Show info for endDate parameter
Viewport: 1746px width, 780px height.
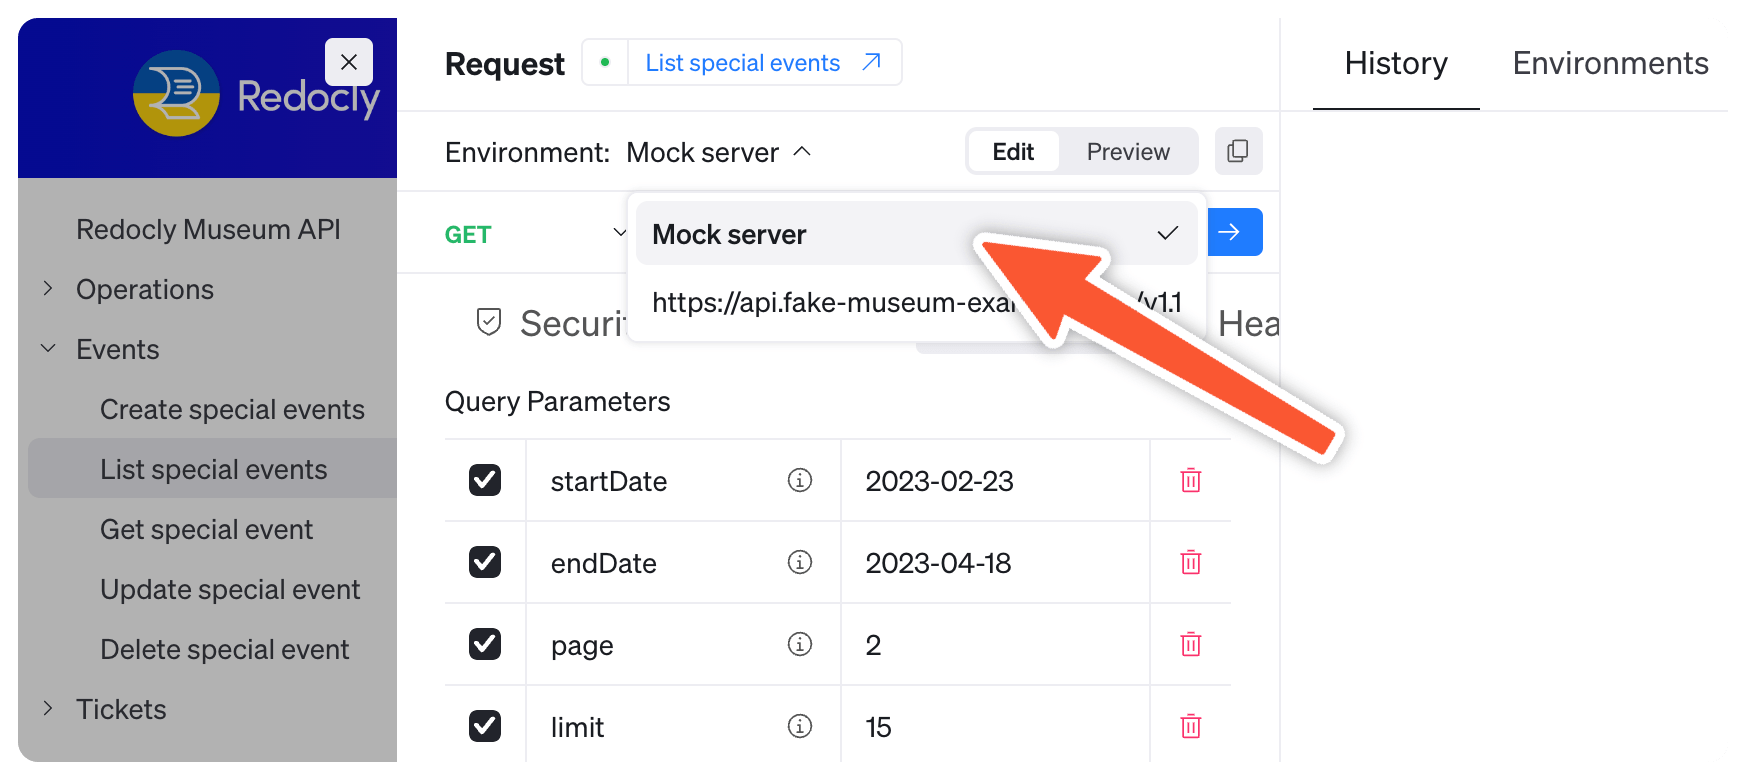tap(800, 562)
